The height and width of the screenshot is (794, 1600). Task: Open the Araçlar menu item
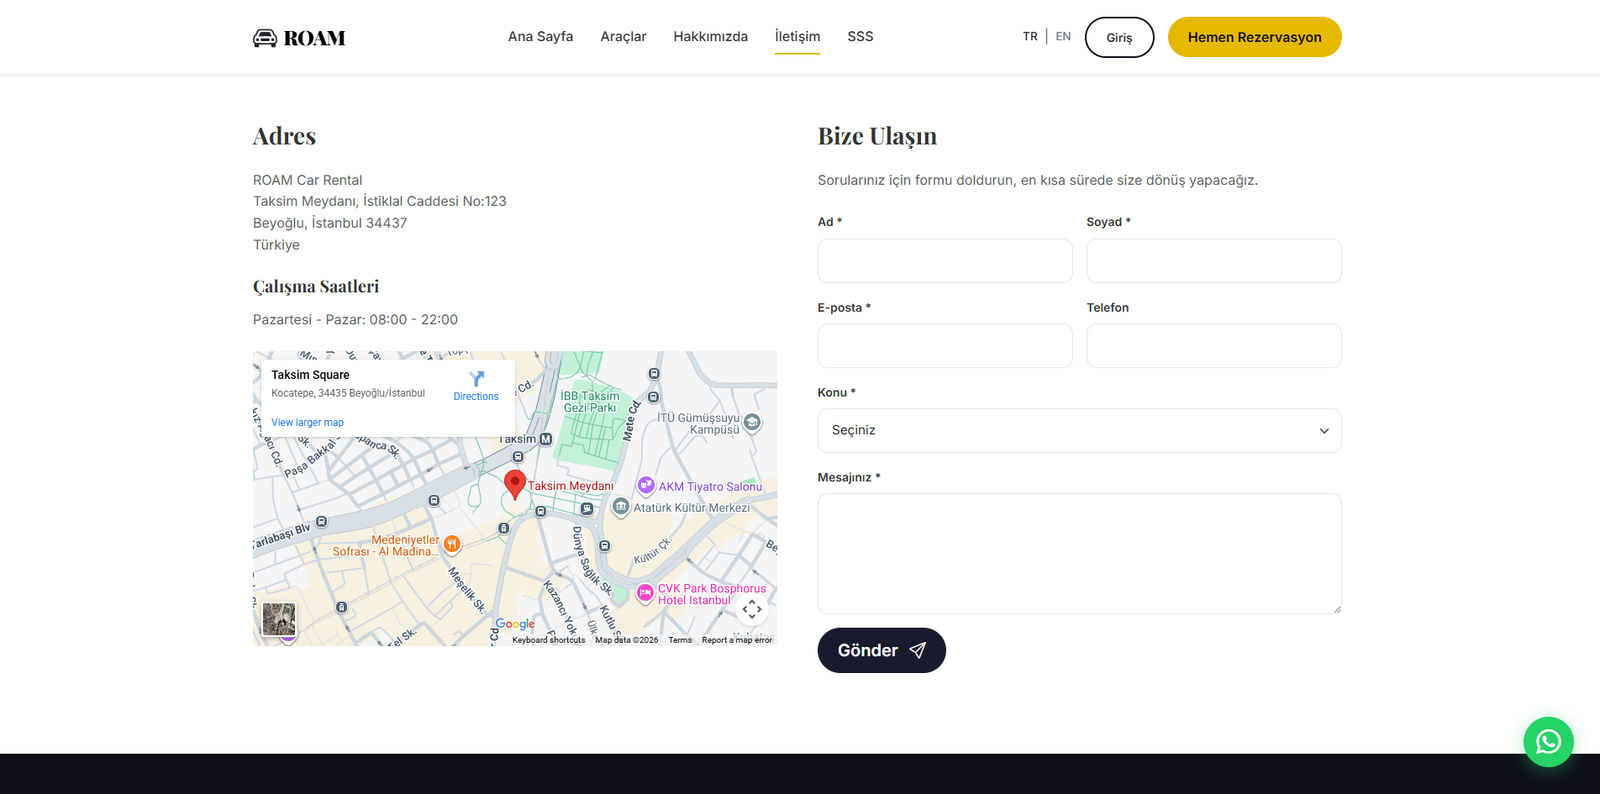point(623,37)
